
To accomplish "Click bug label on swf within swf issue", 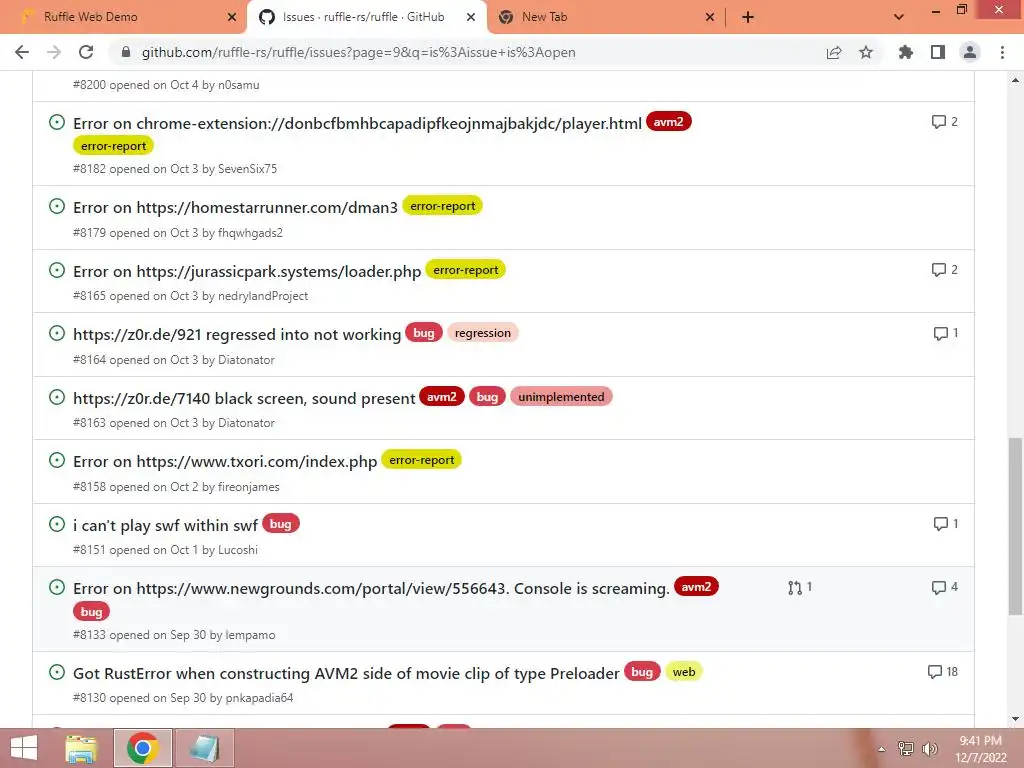I will click(280, 524).
